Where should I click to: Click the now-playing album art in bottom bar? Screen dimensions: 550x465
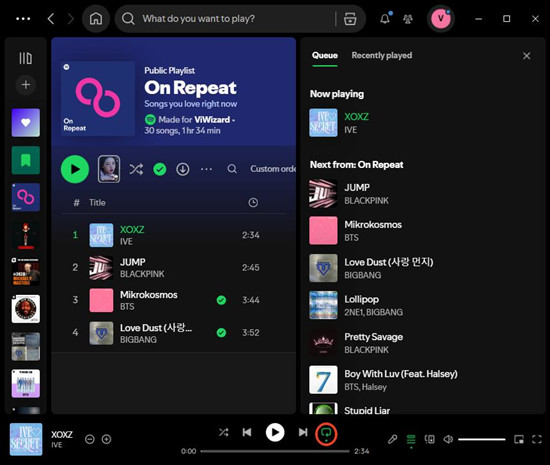click(26, 439)
